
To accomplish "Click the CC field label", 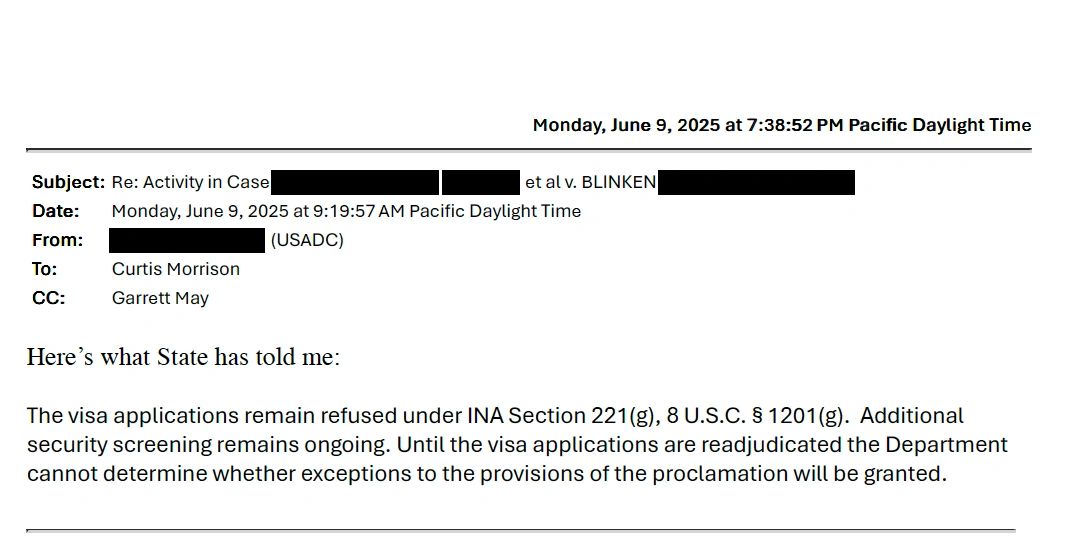I will pos(48,298).
